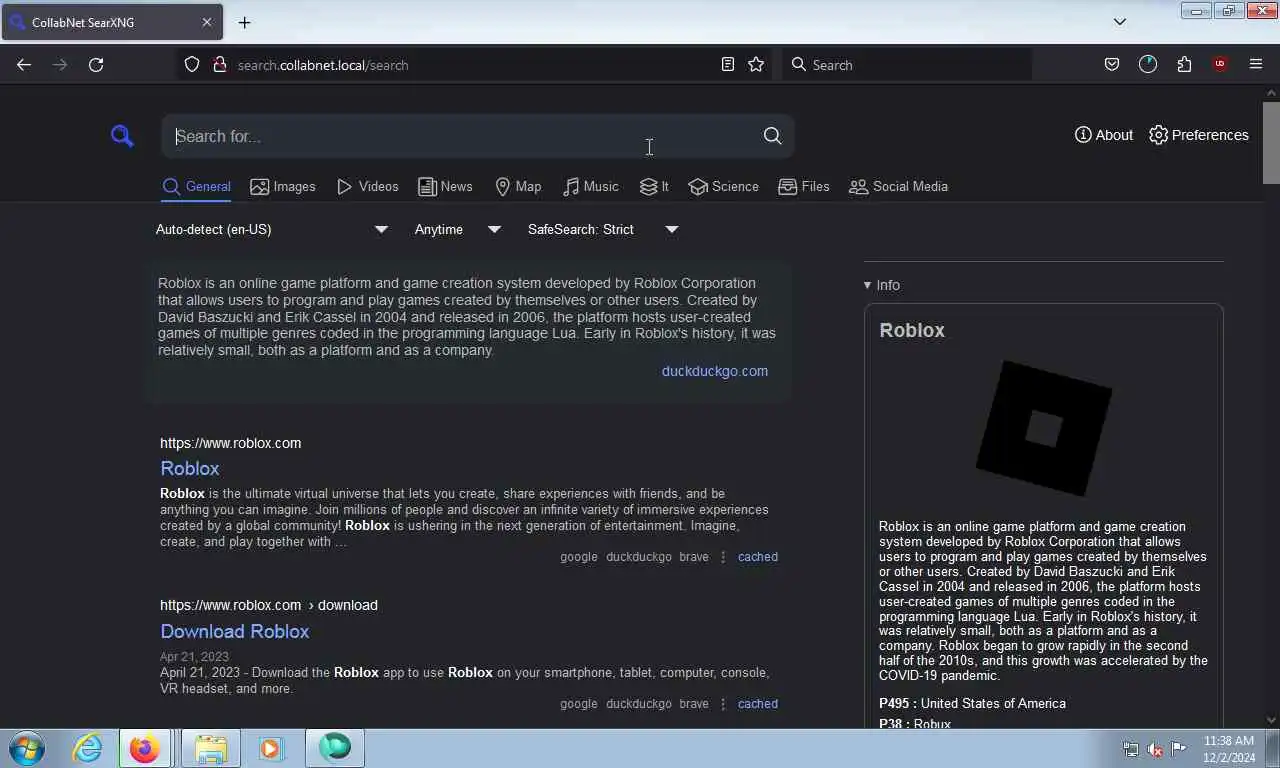Screen dimensions: 1280x768
Task: Open more options for Download Roblox result
Action: [723, 704]
